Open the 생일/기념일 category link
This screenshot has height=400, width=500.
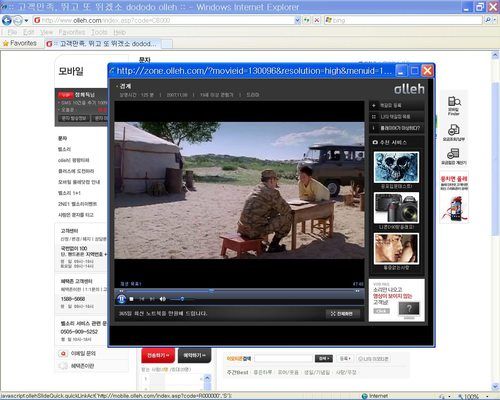click(317, 372)
